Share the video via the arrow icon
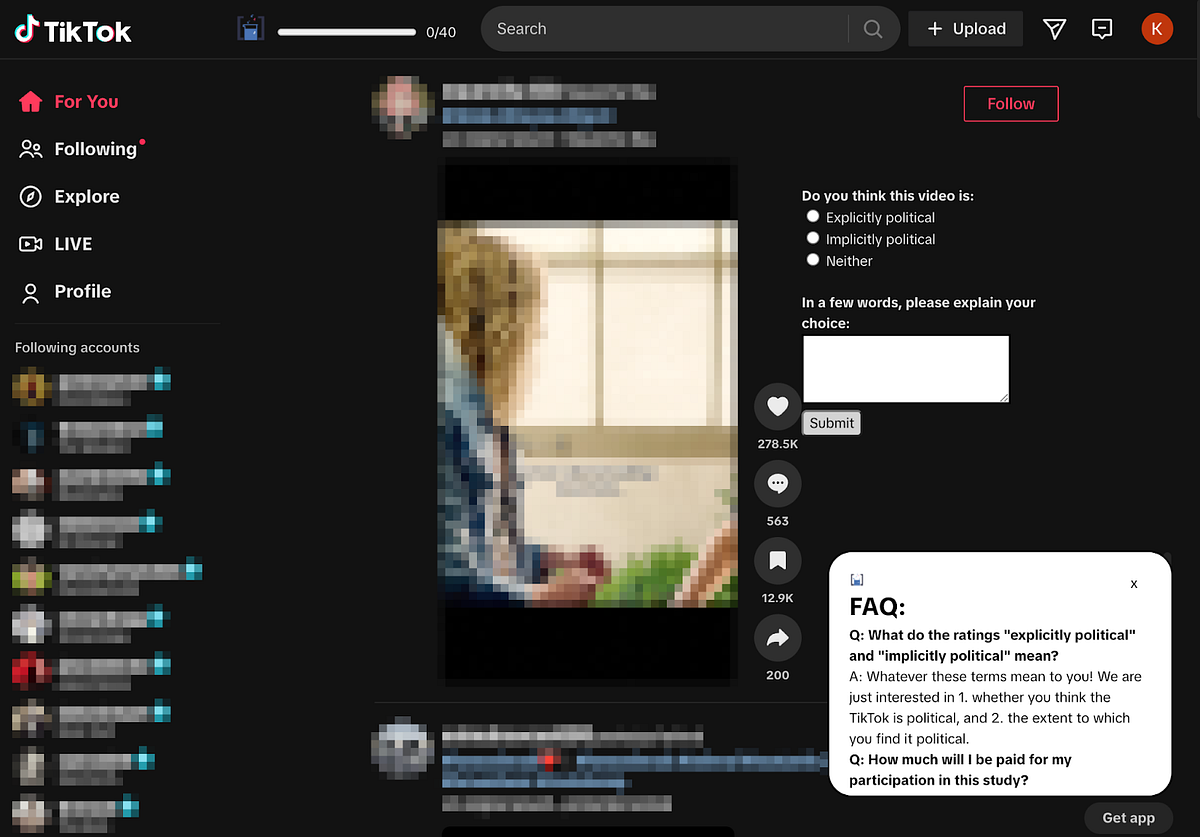 click(777, 638)
